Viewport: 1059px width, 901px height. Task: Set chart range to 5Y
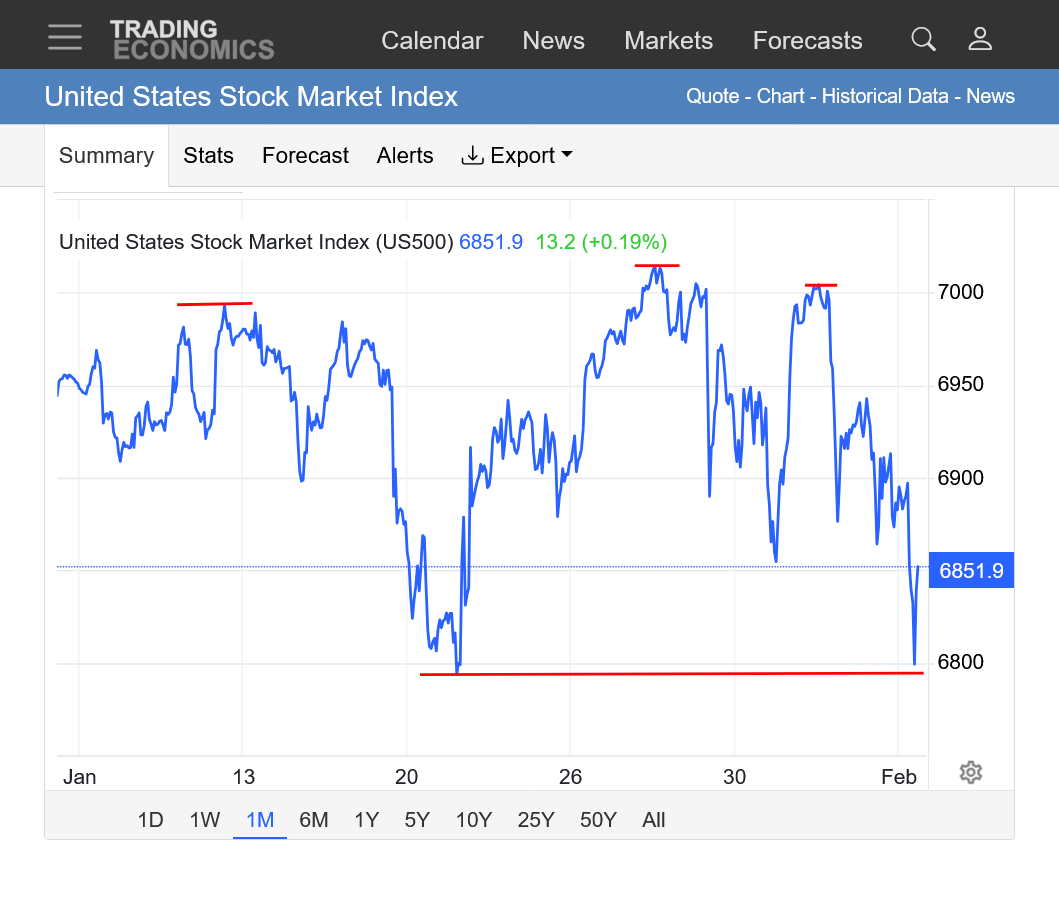(417, 820)
